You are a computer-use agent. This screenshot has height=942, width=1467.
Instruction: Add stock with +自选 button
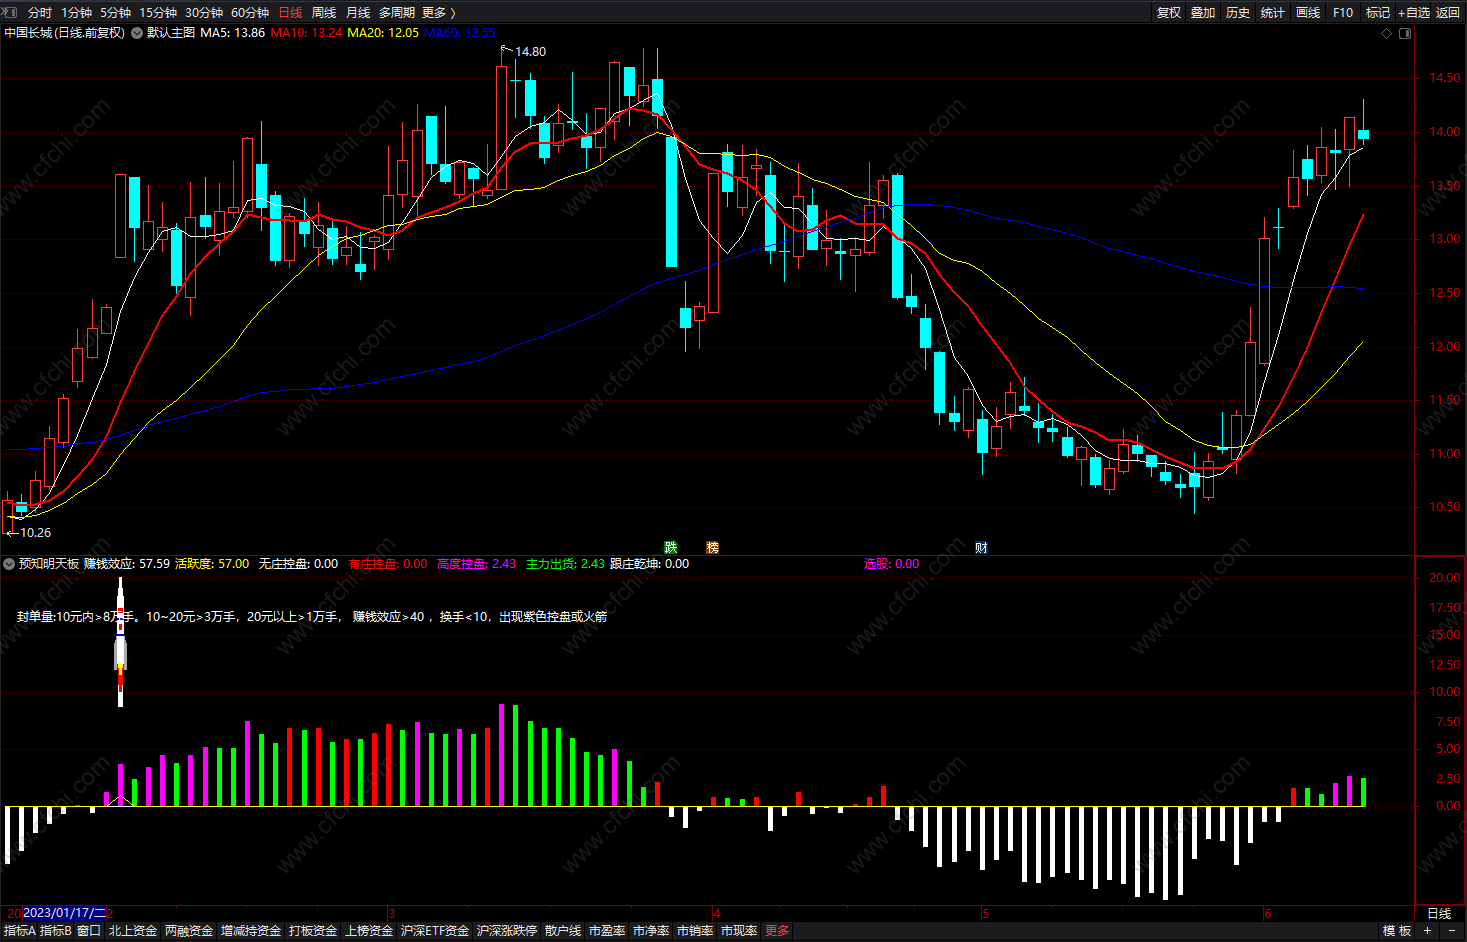(1414, 12)
